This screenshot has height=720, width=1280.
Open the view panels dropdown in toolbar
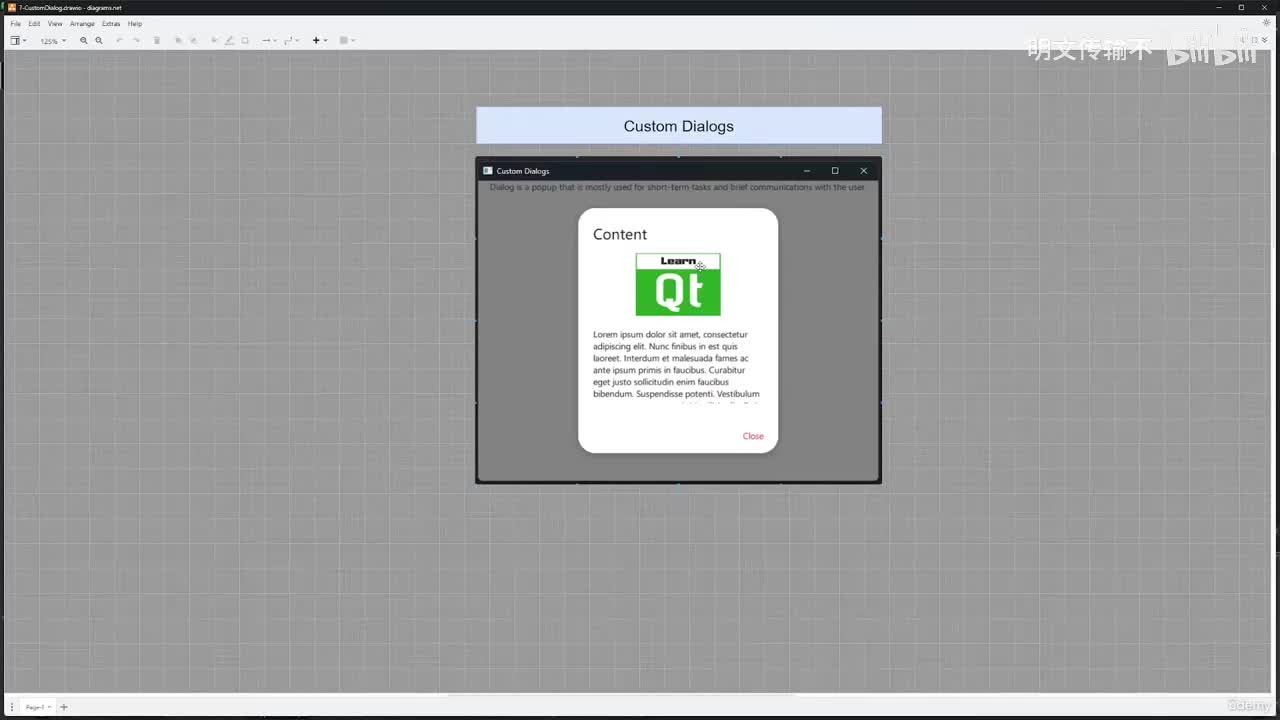click(18, 41)
